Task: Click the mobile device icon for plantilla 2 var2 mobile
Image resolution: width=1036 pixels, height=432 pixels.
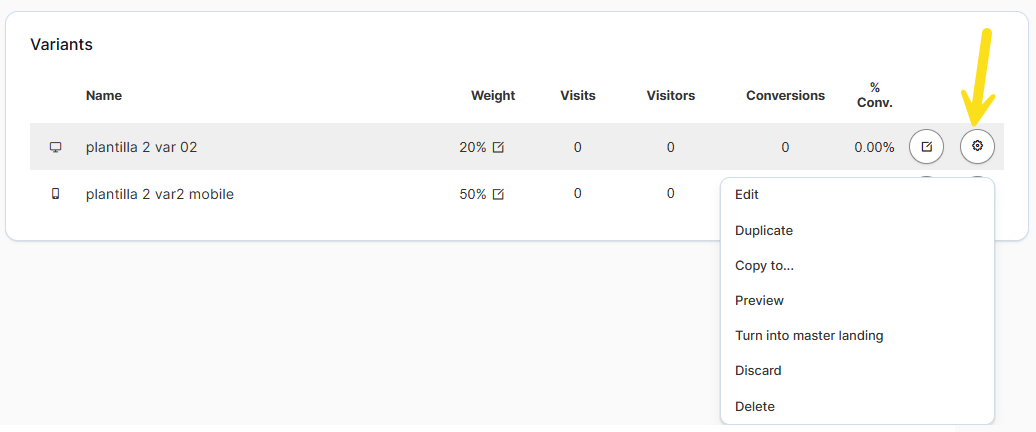Action: 56,194
